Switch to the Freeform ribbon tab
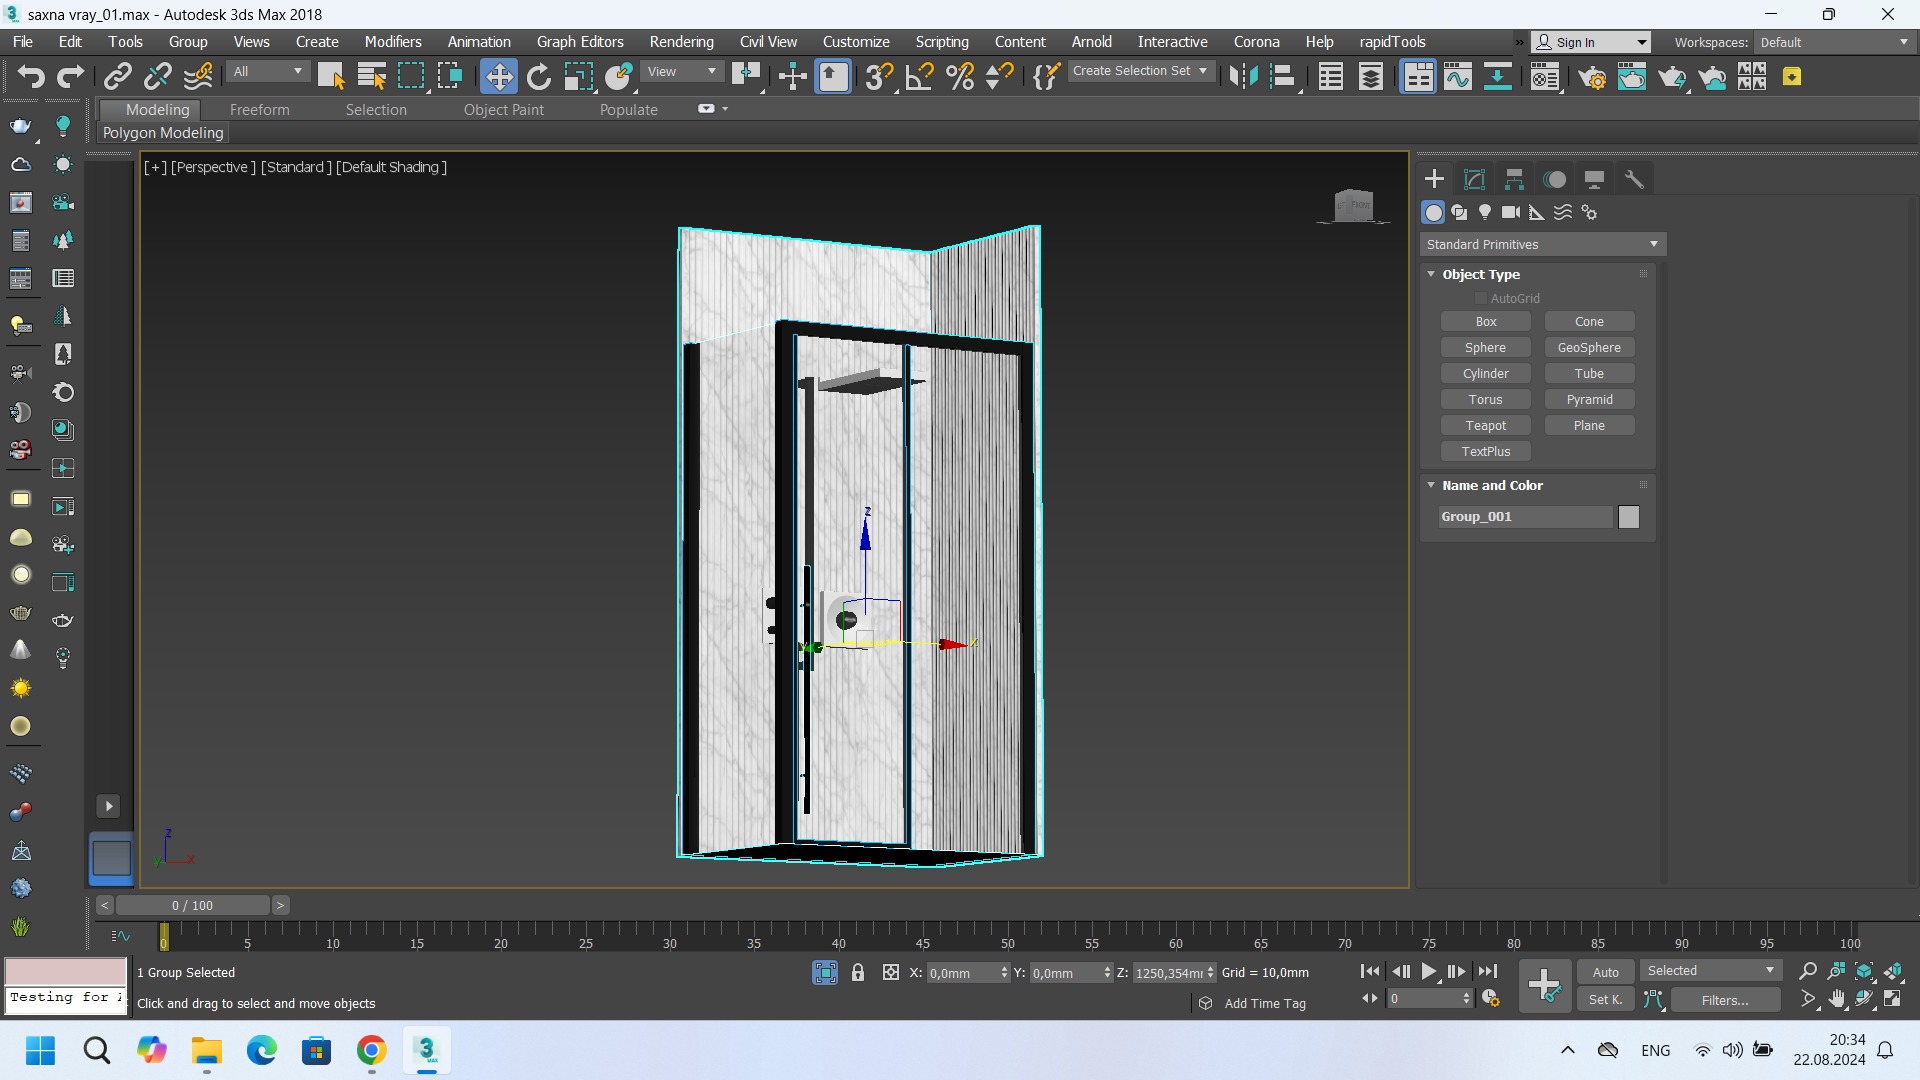This screenshot has height=1080, width=1920. coord(259,110)
